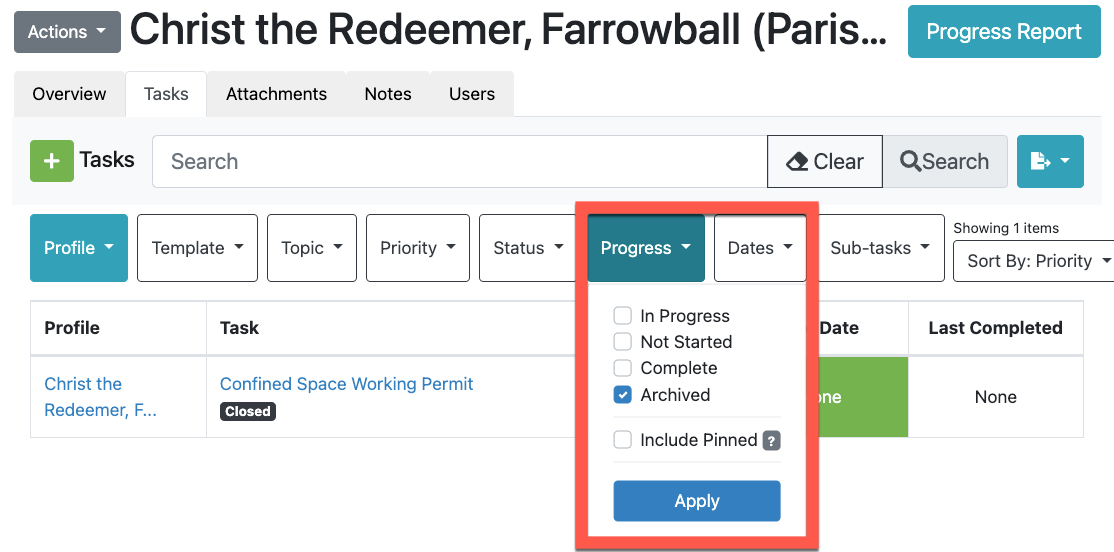Screen dimensions: 1114x552
Task: Focus the tasks Search input field
Action: [460, 161]
